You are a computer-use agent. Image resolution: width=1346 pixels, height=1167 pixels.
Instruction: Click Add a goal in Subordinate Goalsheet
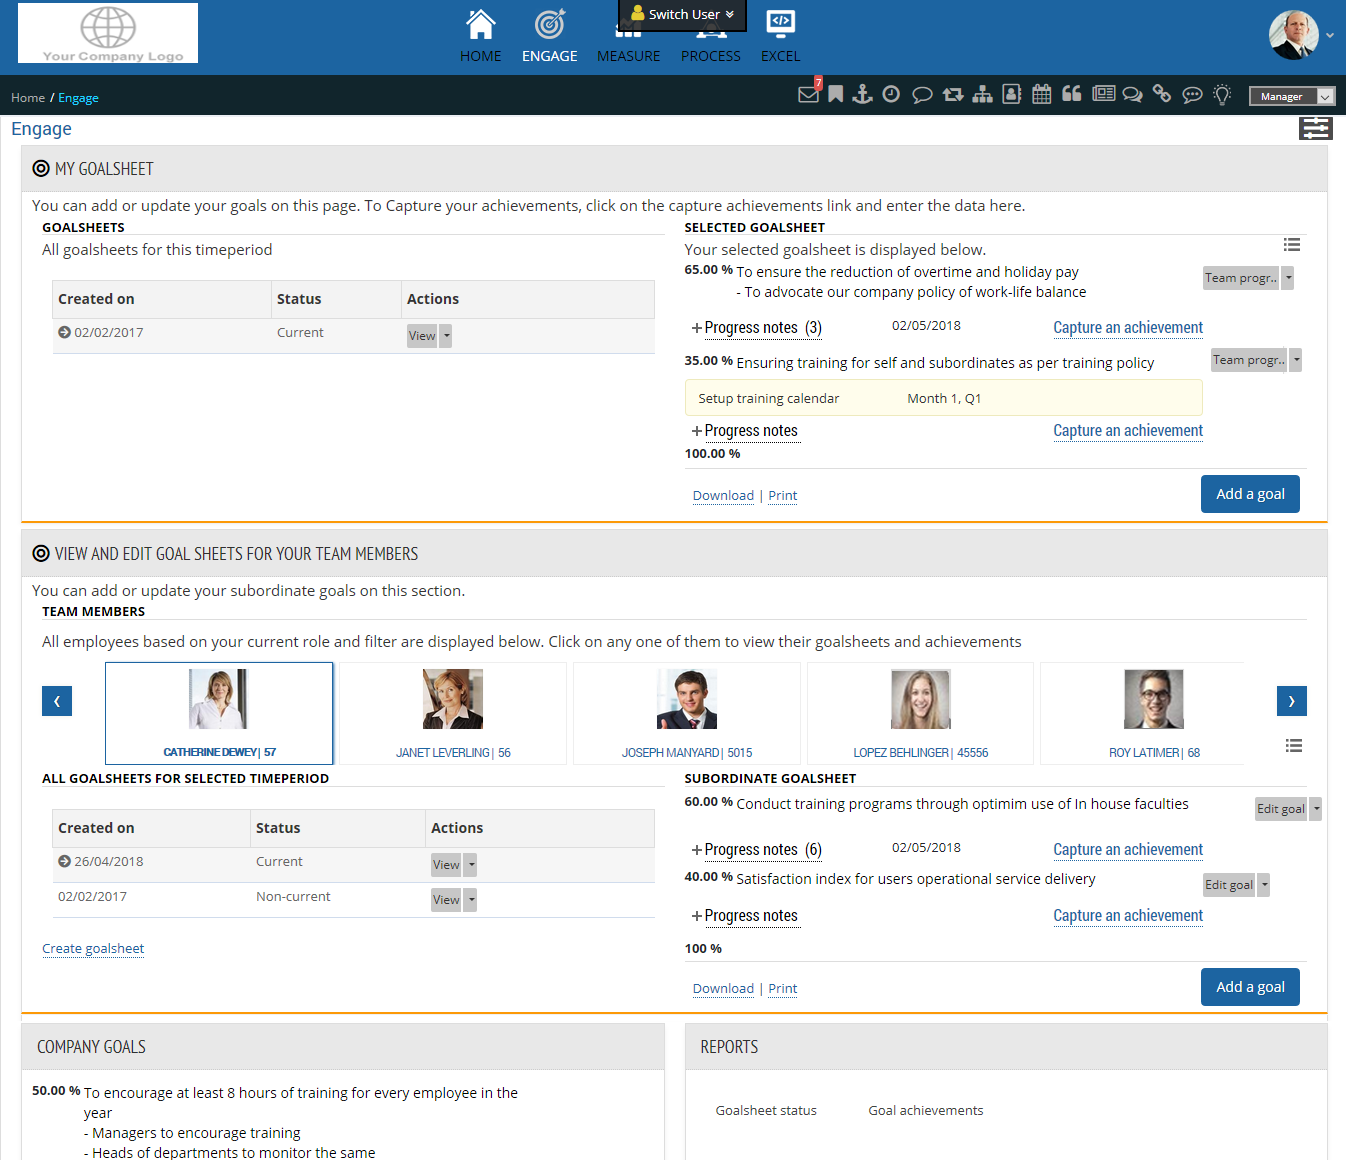tap(1250, 987)
